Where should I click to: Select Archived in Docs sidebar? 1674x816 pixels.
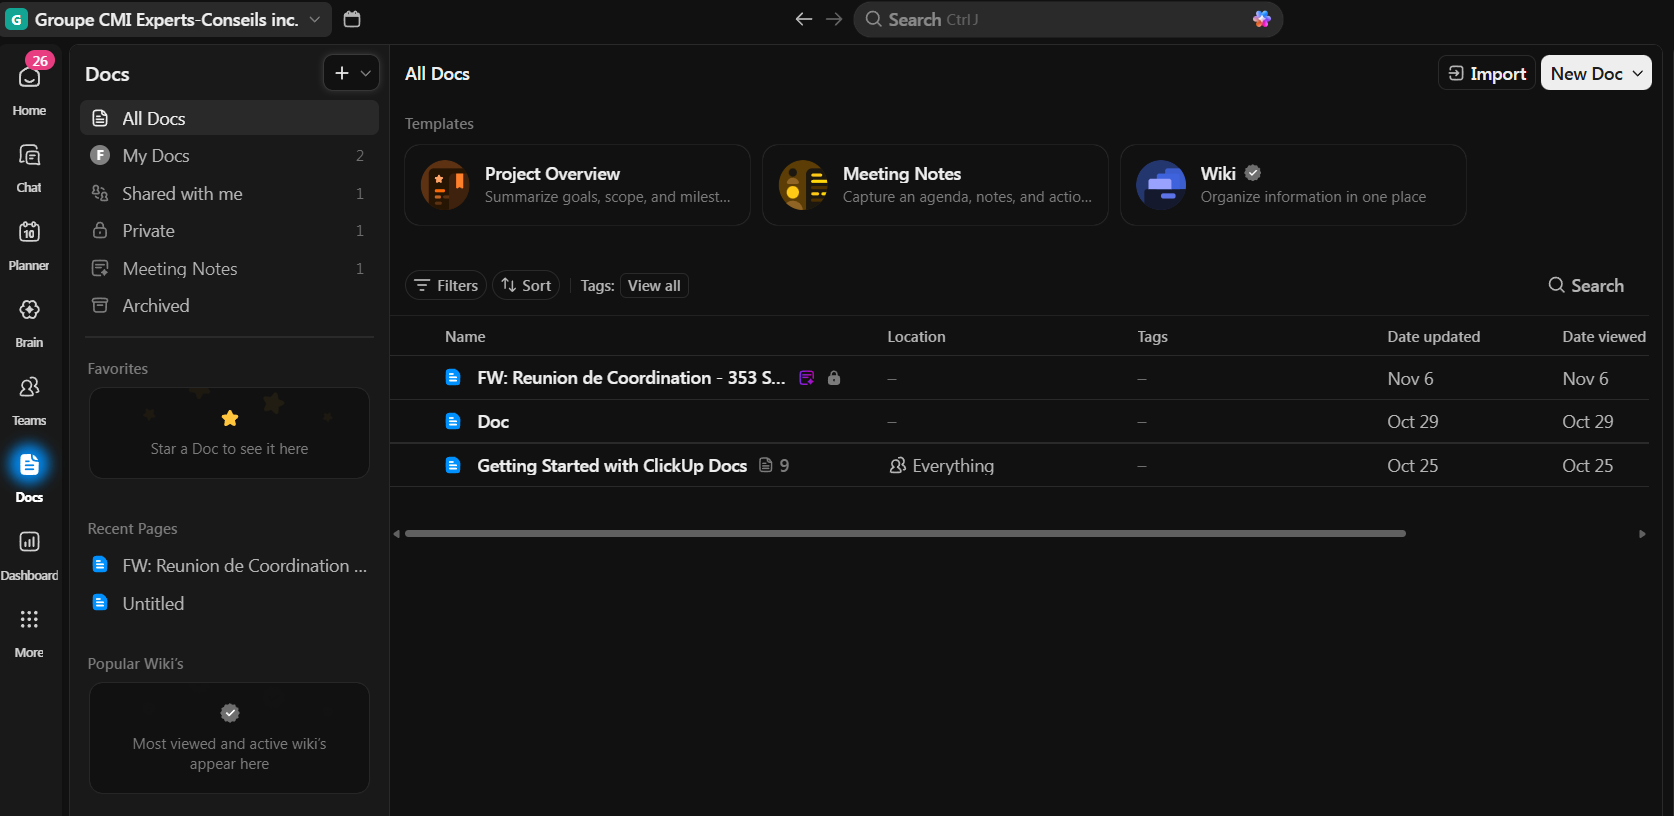[156, 306]
